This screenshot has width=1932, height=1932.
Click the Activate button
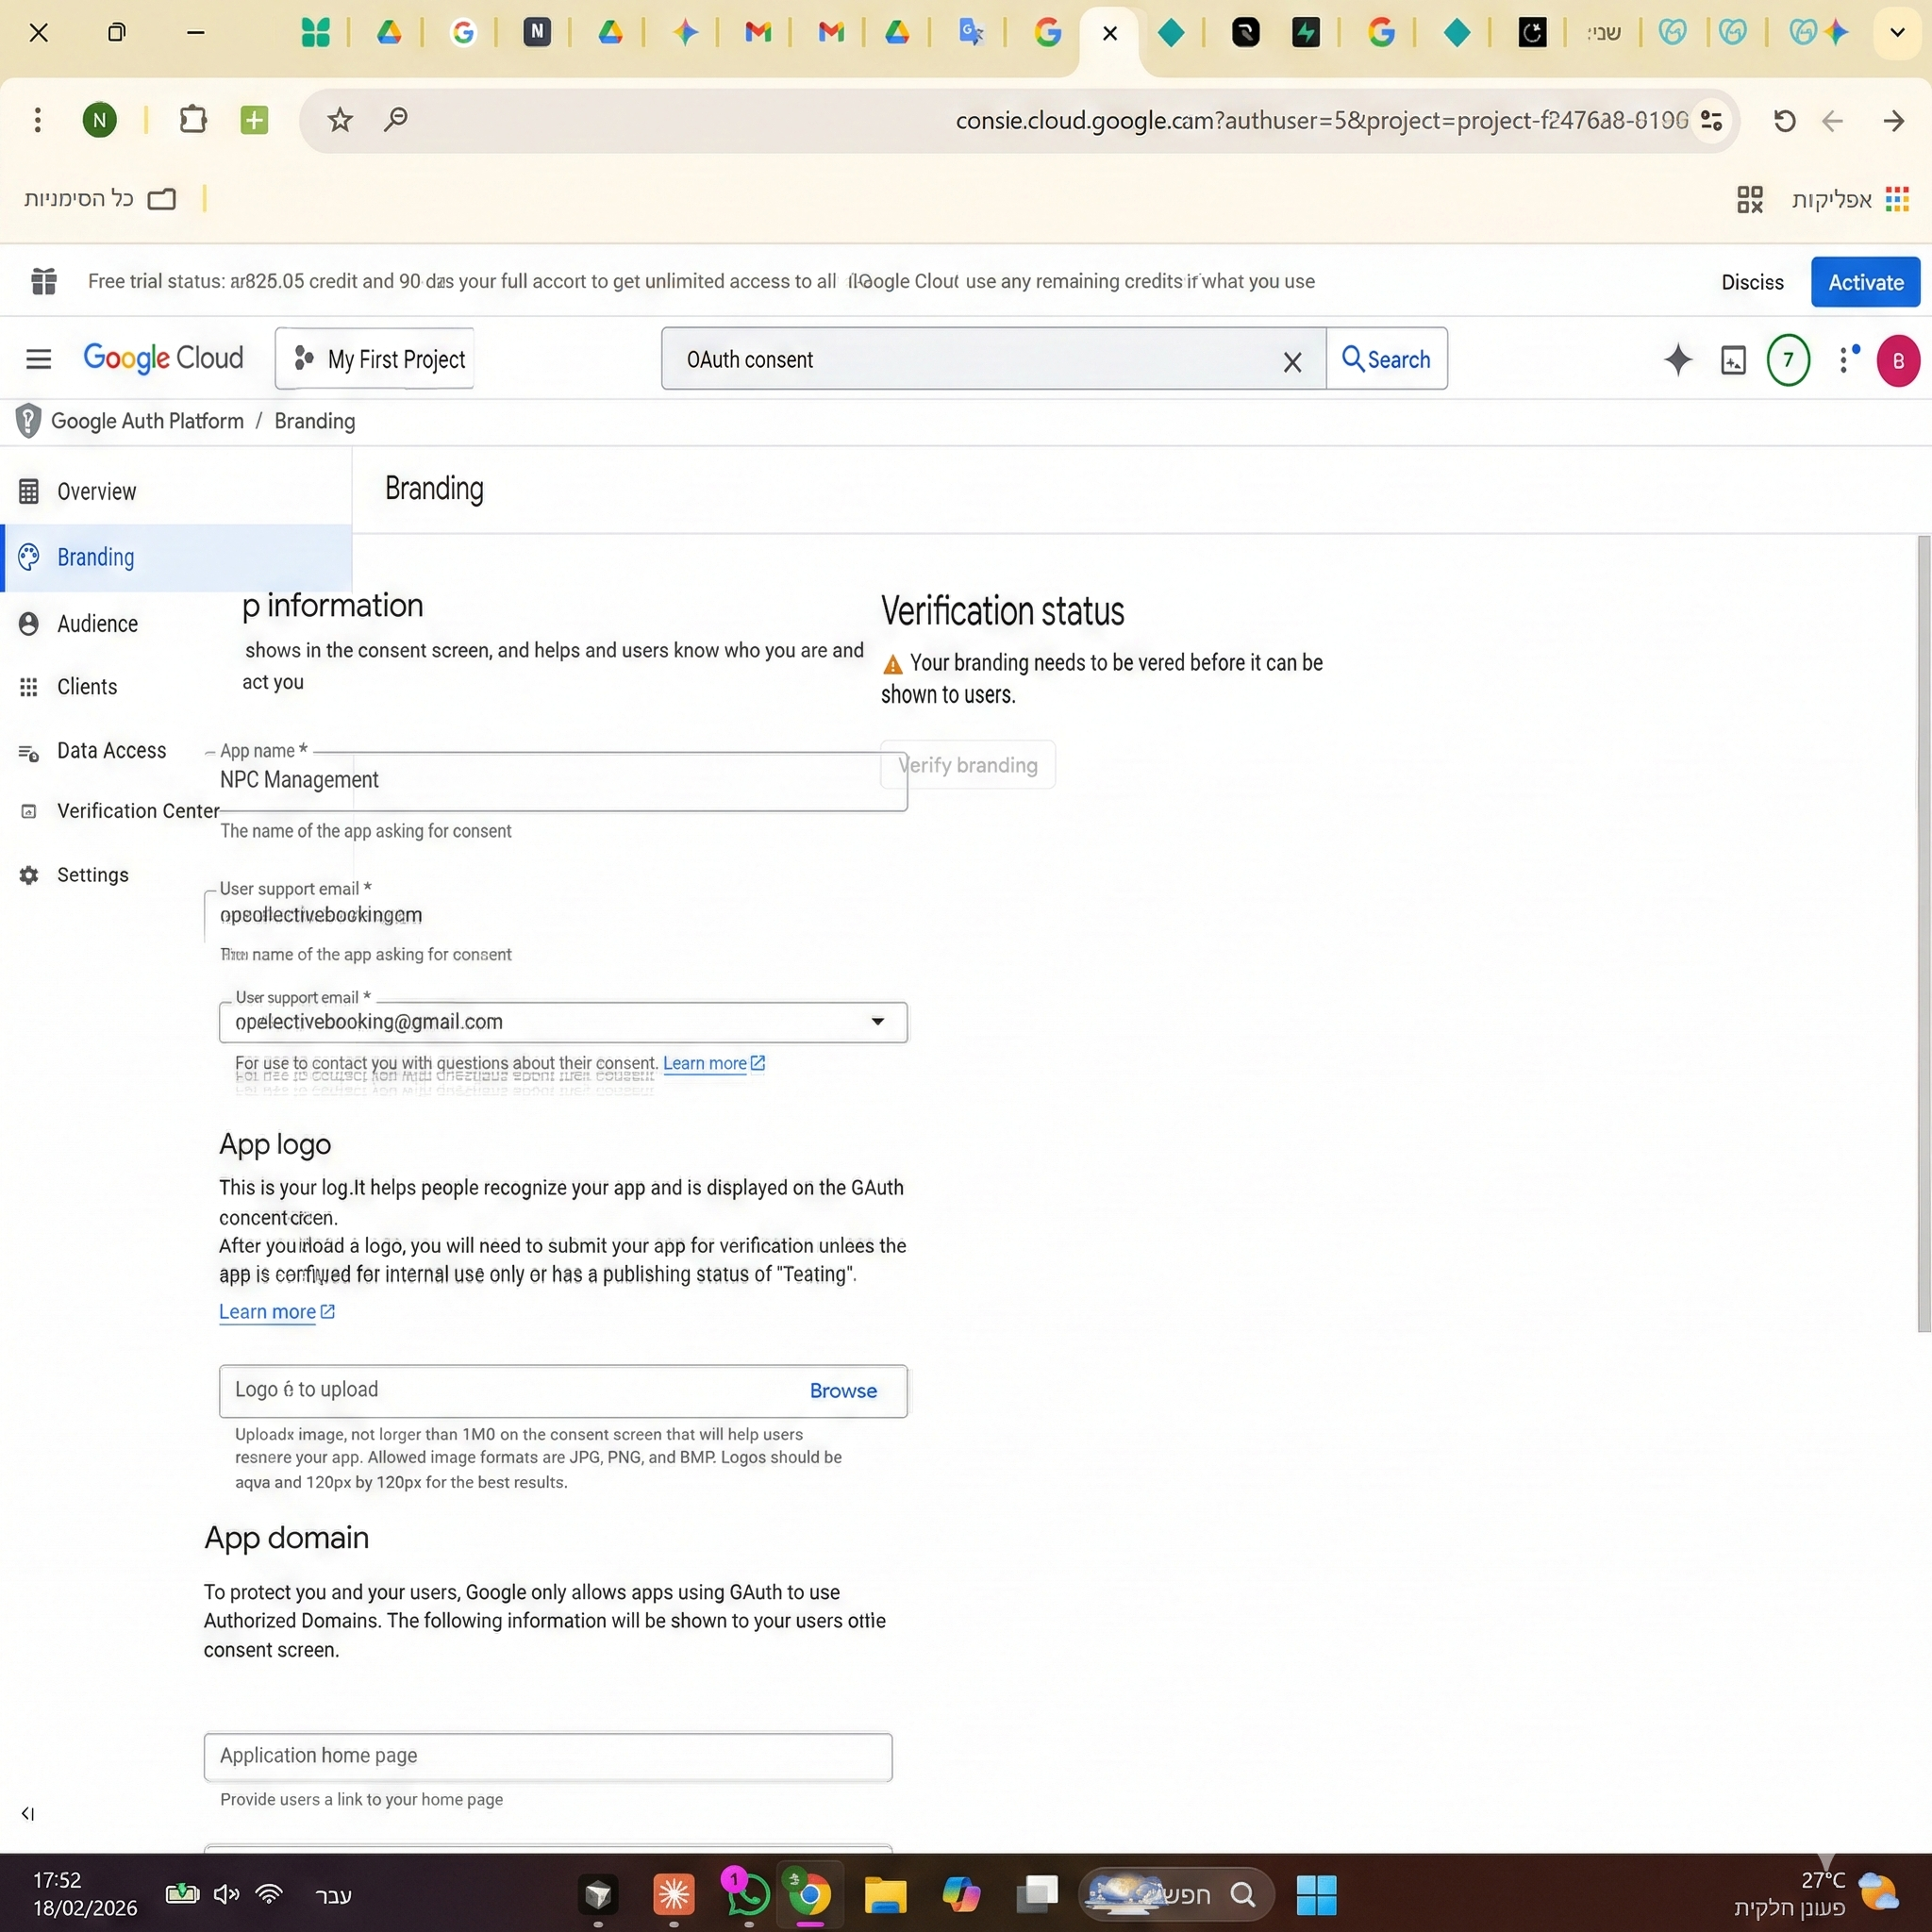pyautogui.click(x=1864, y=282)
